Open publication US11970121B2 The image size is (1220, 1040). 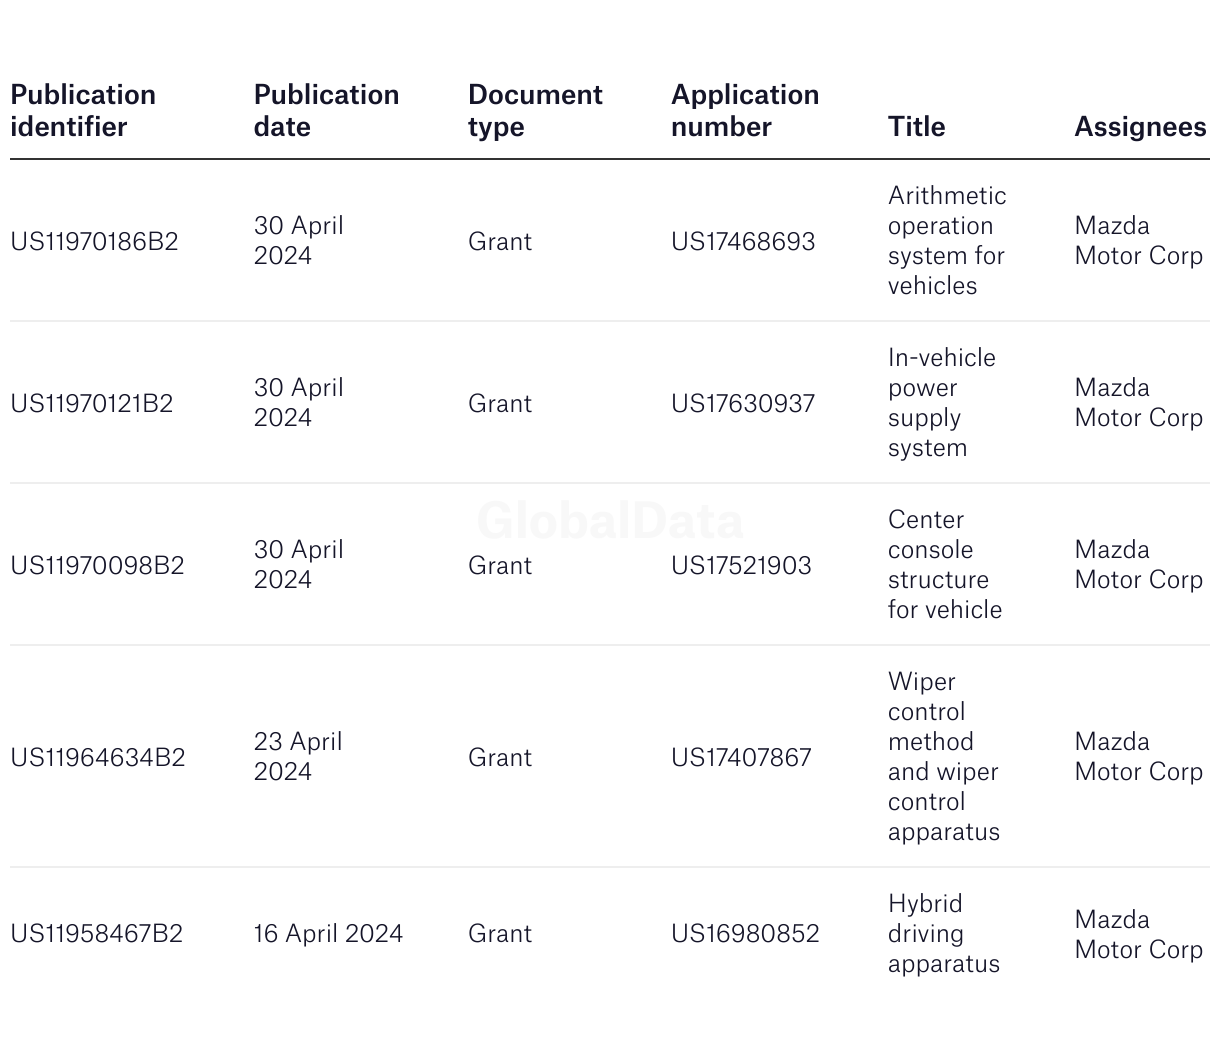(92, 403)
